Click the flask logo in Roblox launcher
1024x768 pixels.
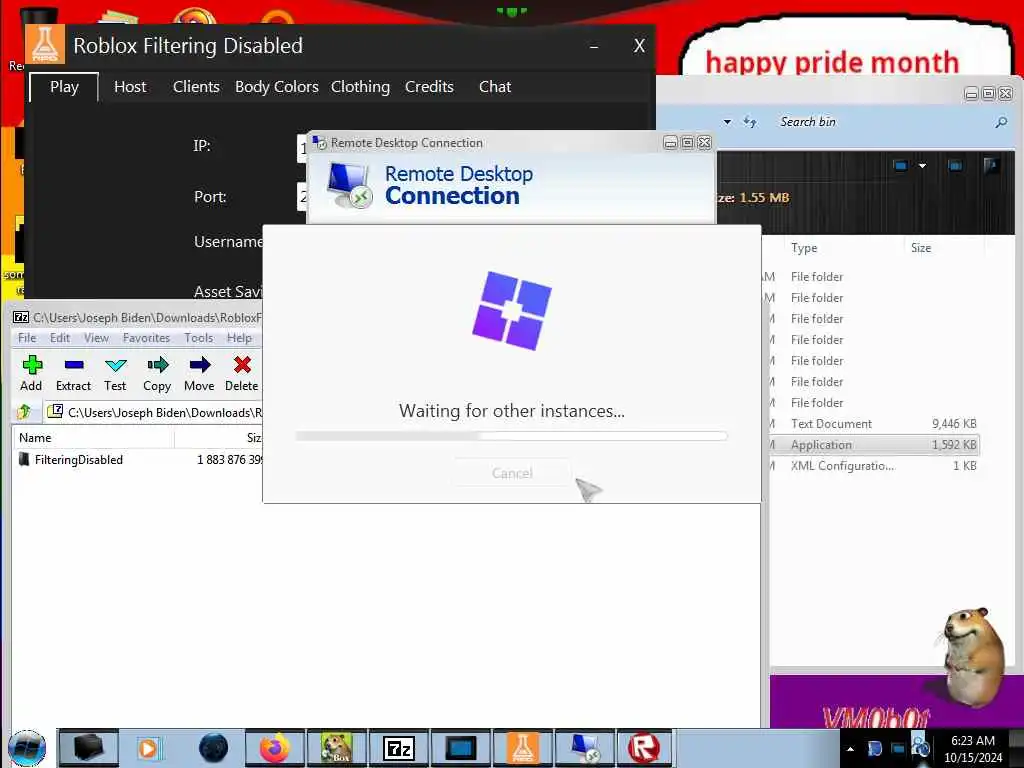click(x=45, y=44)
